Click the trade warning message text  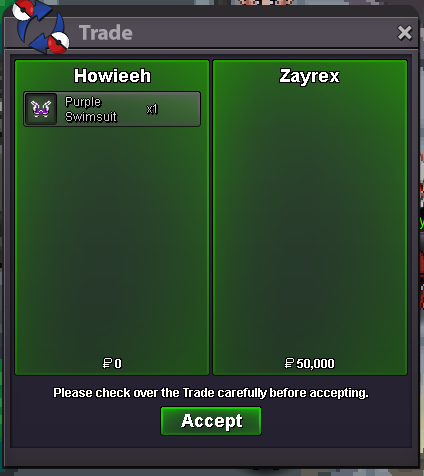(x=211, y=393)
